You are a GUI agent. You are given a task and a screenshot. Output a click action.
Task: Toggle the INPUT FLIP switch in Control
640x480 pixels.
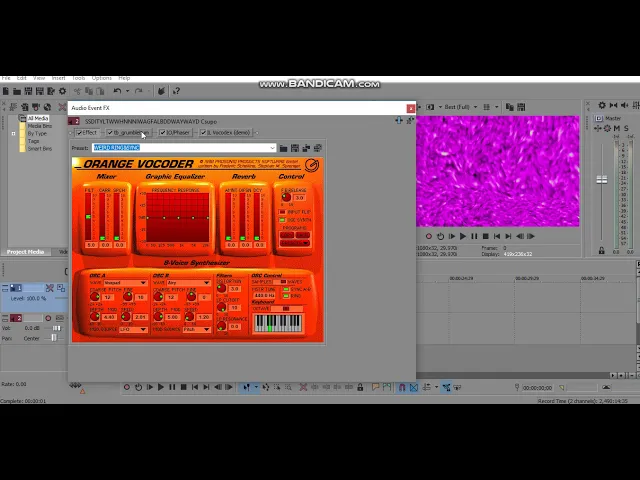tap(282, 212)
